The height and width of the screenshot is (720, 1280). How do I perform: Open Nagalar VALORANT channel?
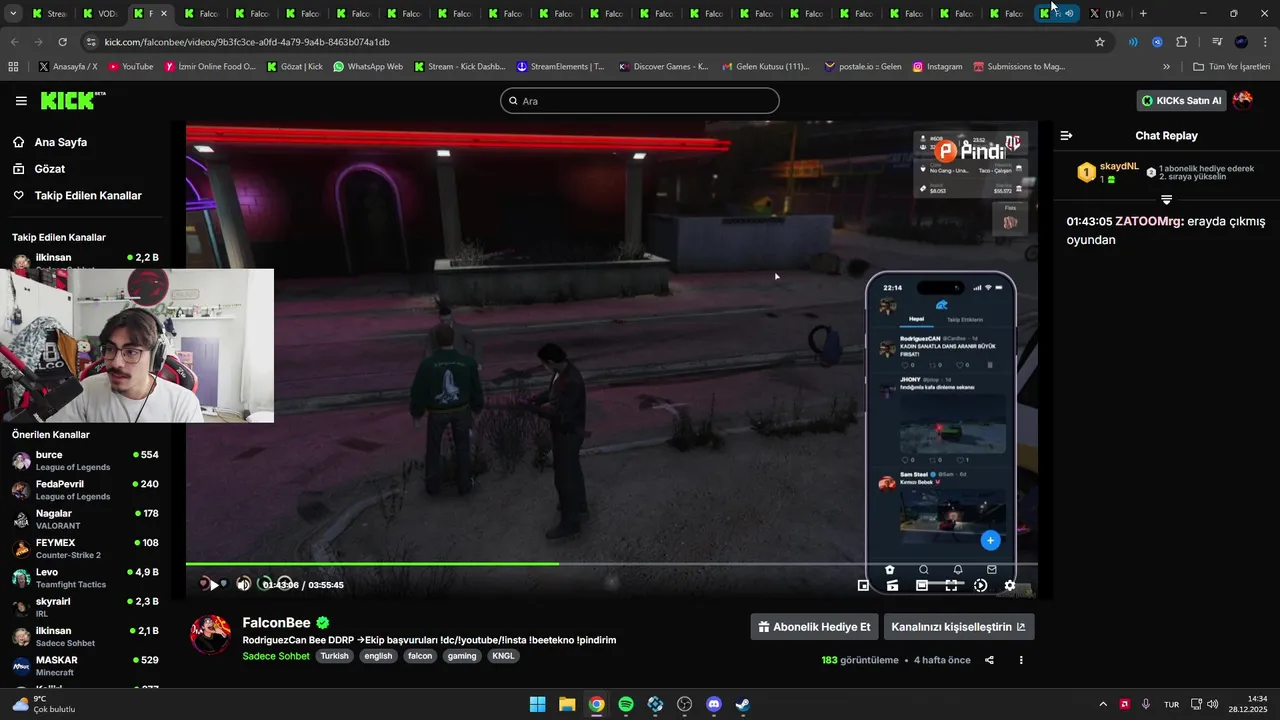(85, 519)
